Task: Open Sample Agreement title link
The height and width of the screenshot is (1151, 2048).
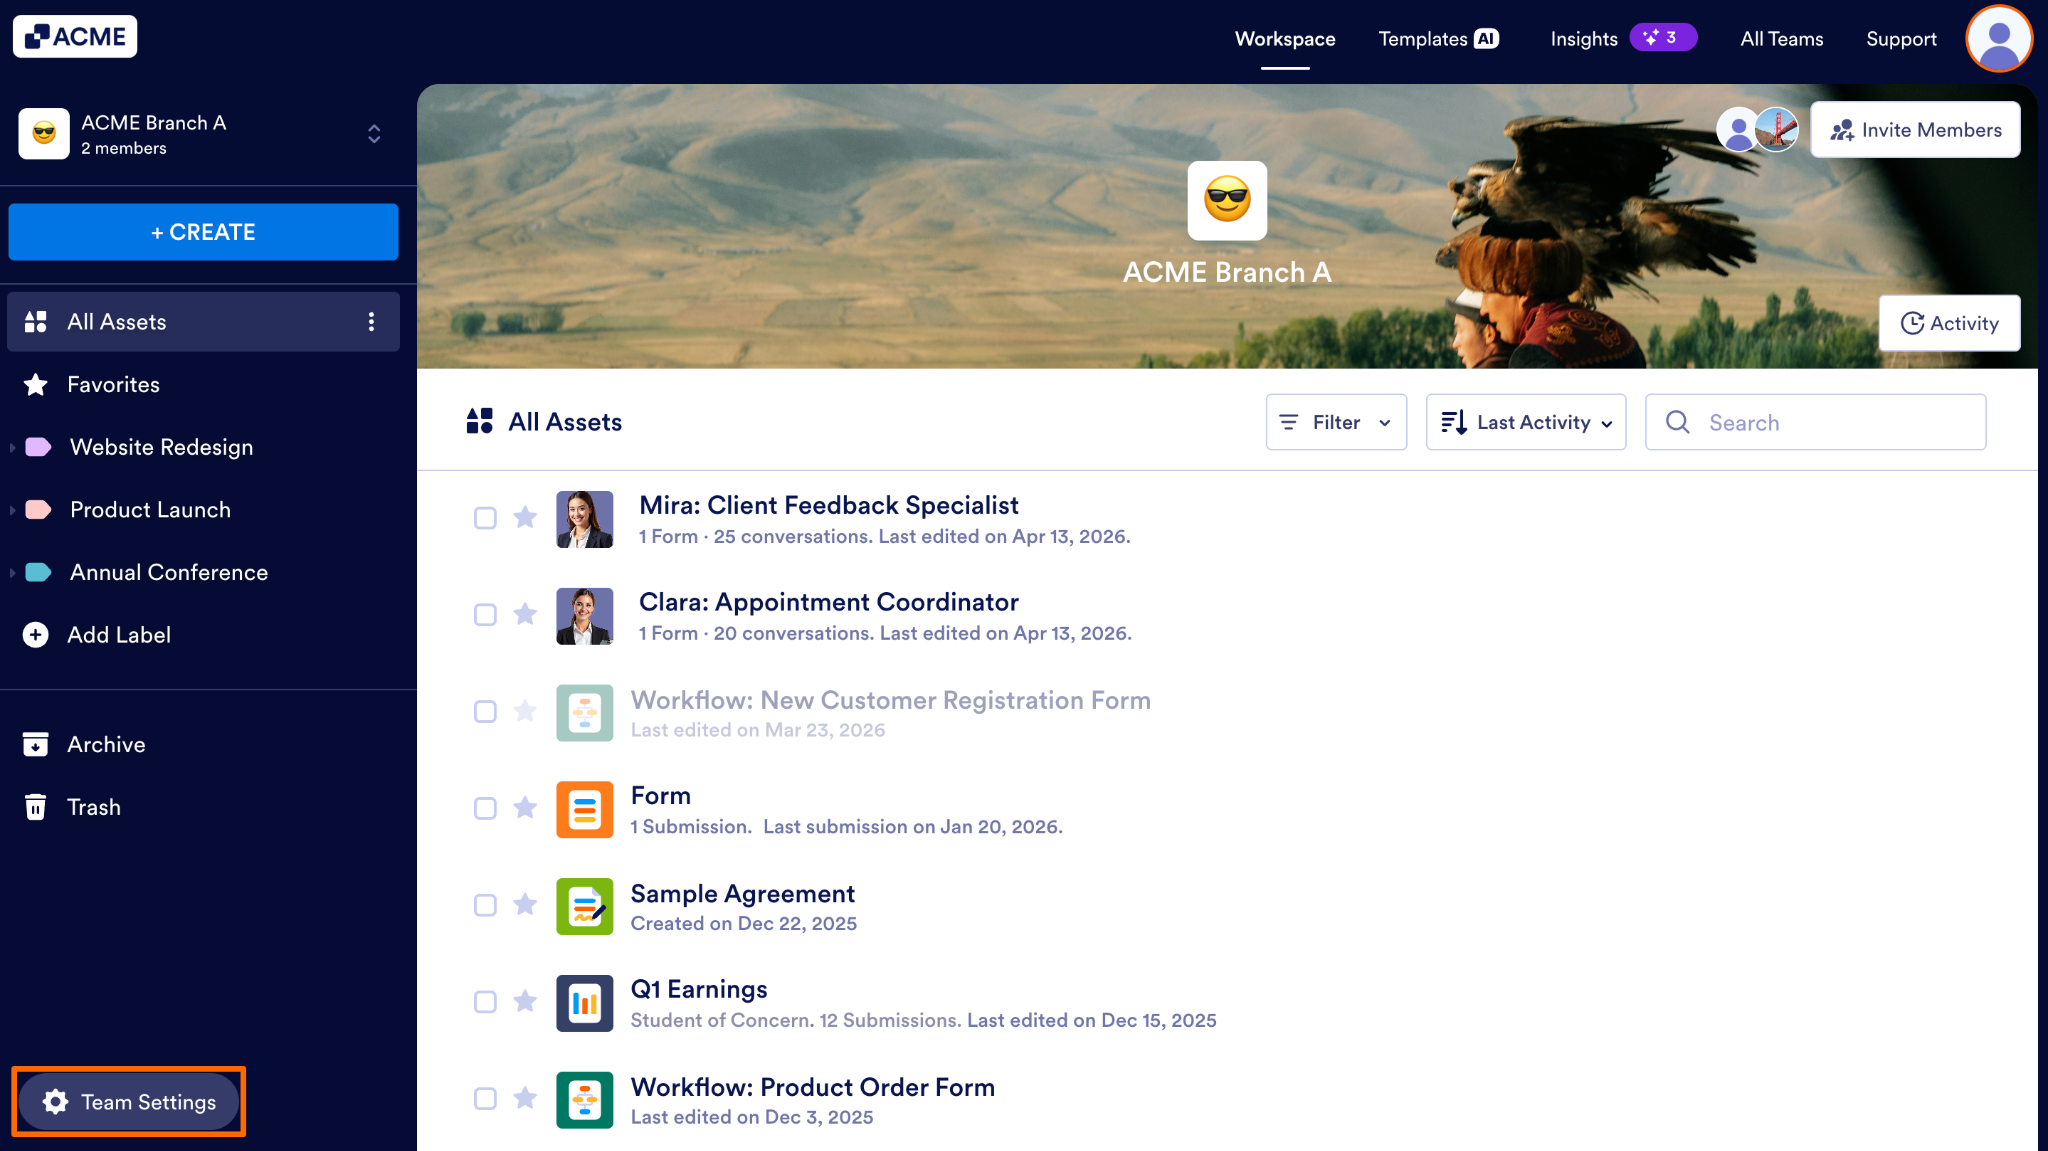Action: pos(742,894)
